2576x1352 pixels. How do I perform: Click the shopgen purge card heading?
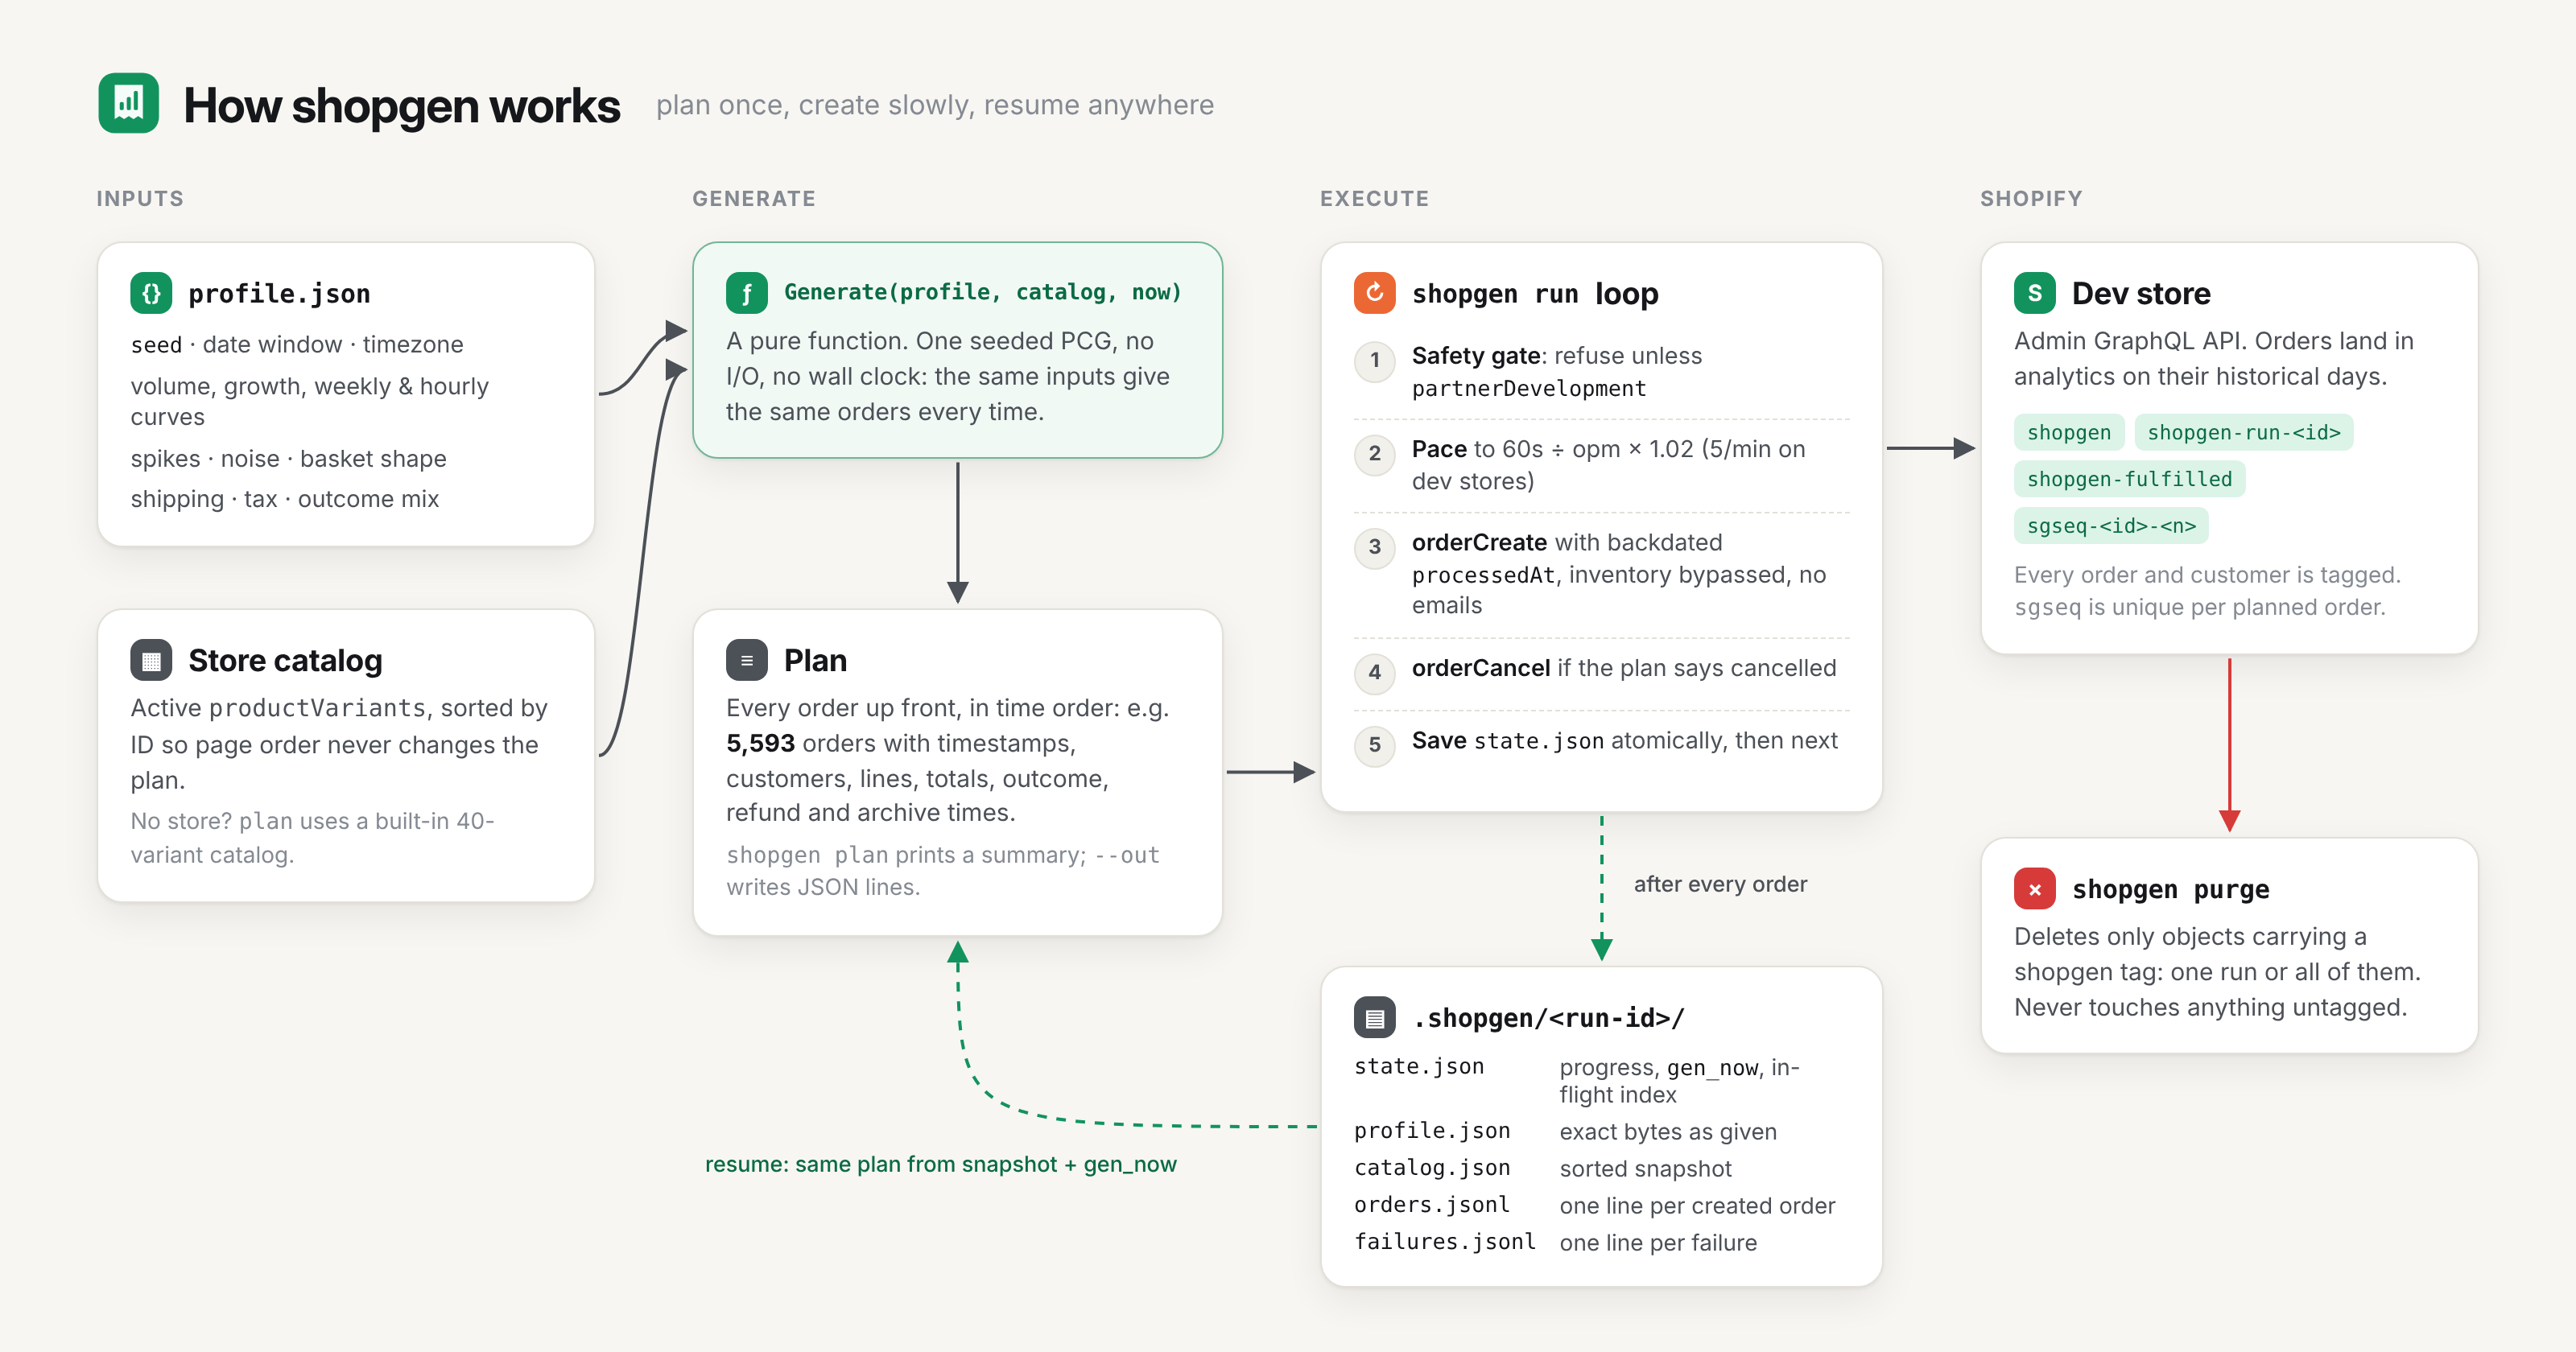(2171, 889)
